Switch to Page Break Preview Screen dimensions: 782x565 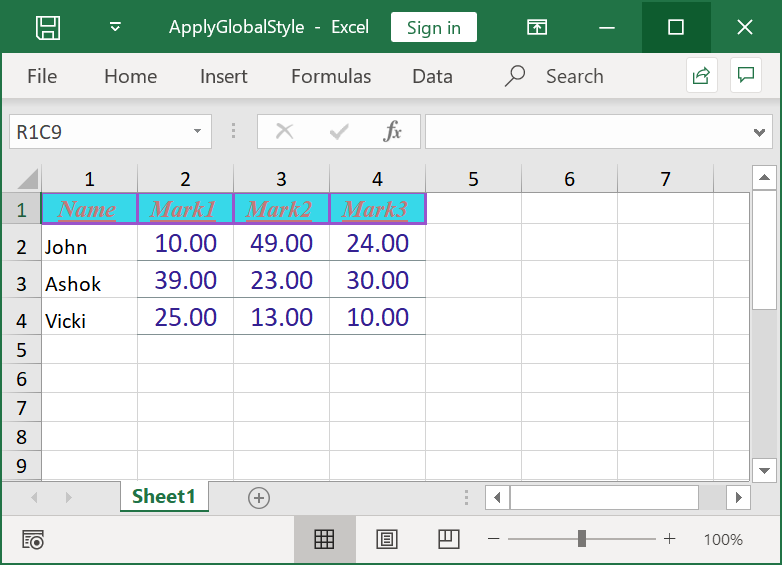point(448,540)
